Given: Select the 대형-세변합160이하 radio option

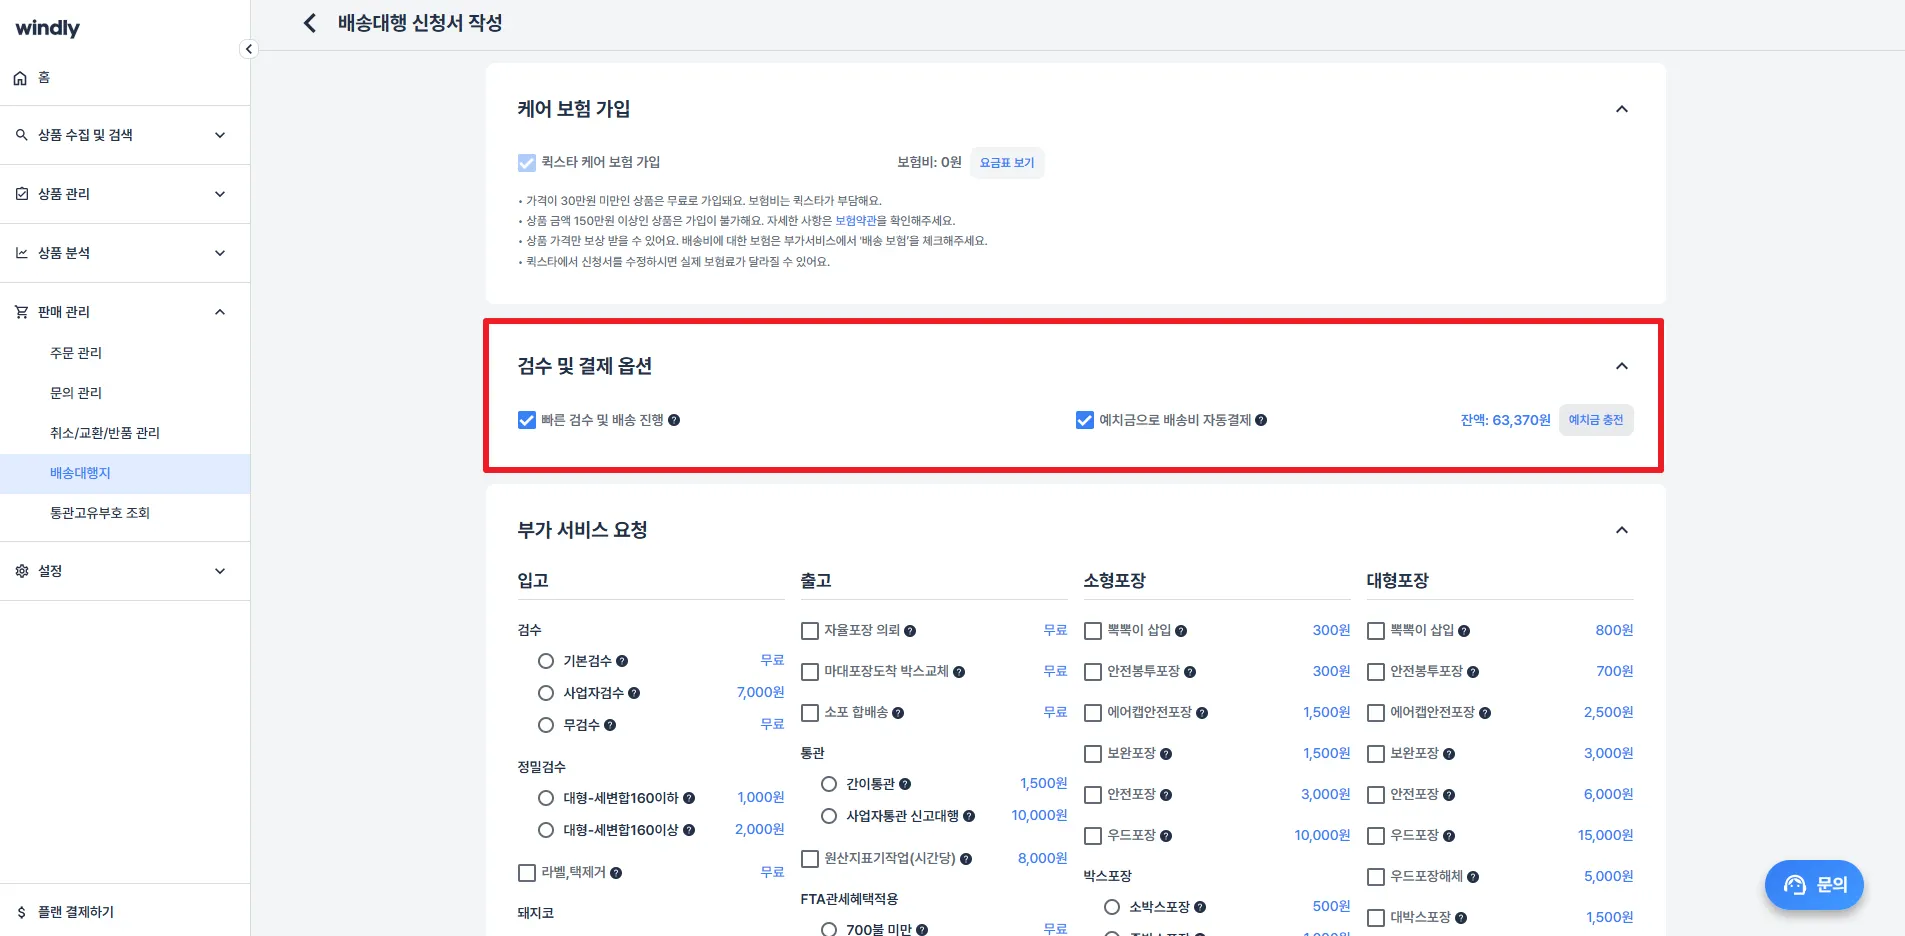Looking at the screenshot, I should pyautogui.click(x=546, y=798).
